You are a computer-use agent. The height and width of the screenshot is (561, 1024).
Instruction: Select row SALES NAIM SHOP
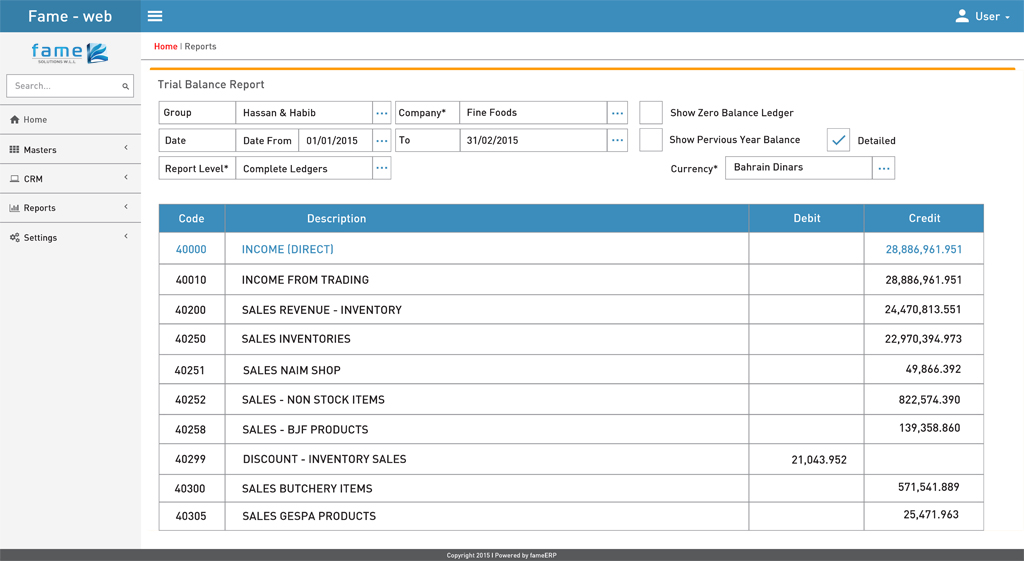(x=571, y=370)
